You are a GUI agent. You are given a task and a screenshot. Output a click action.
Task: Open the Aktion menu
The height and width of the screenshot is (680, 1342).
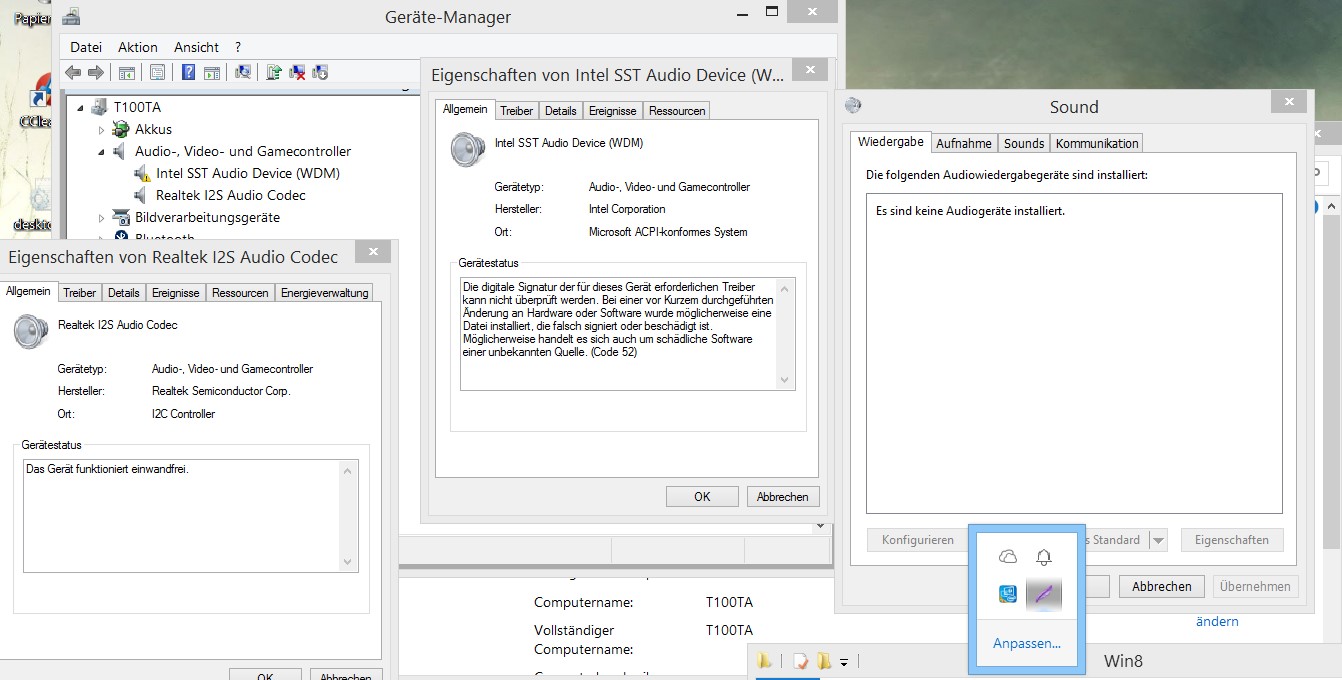(138, 47)
